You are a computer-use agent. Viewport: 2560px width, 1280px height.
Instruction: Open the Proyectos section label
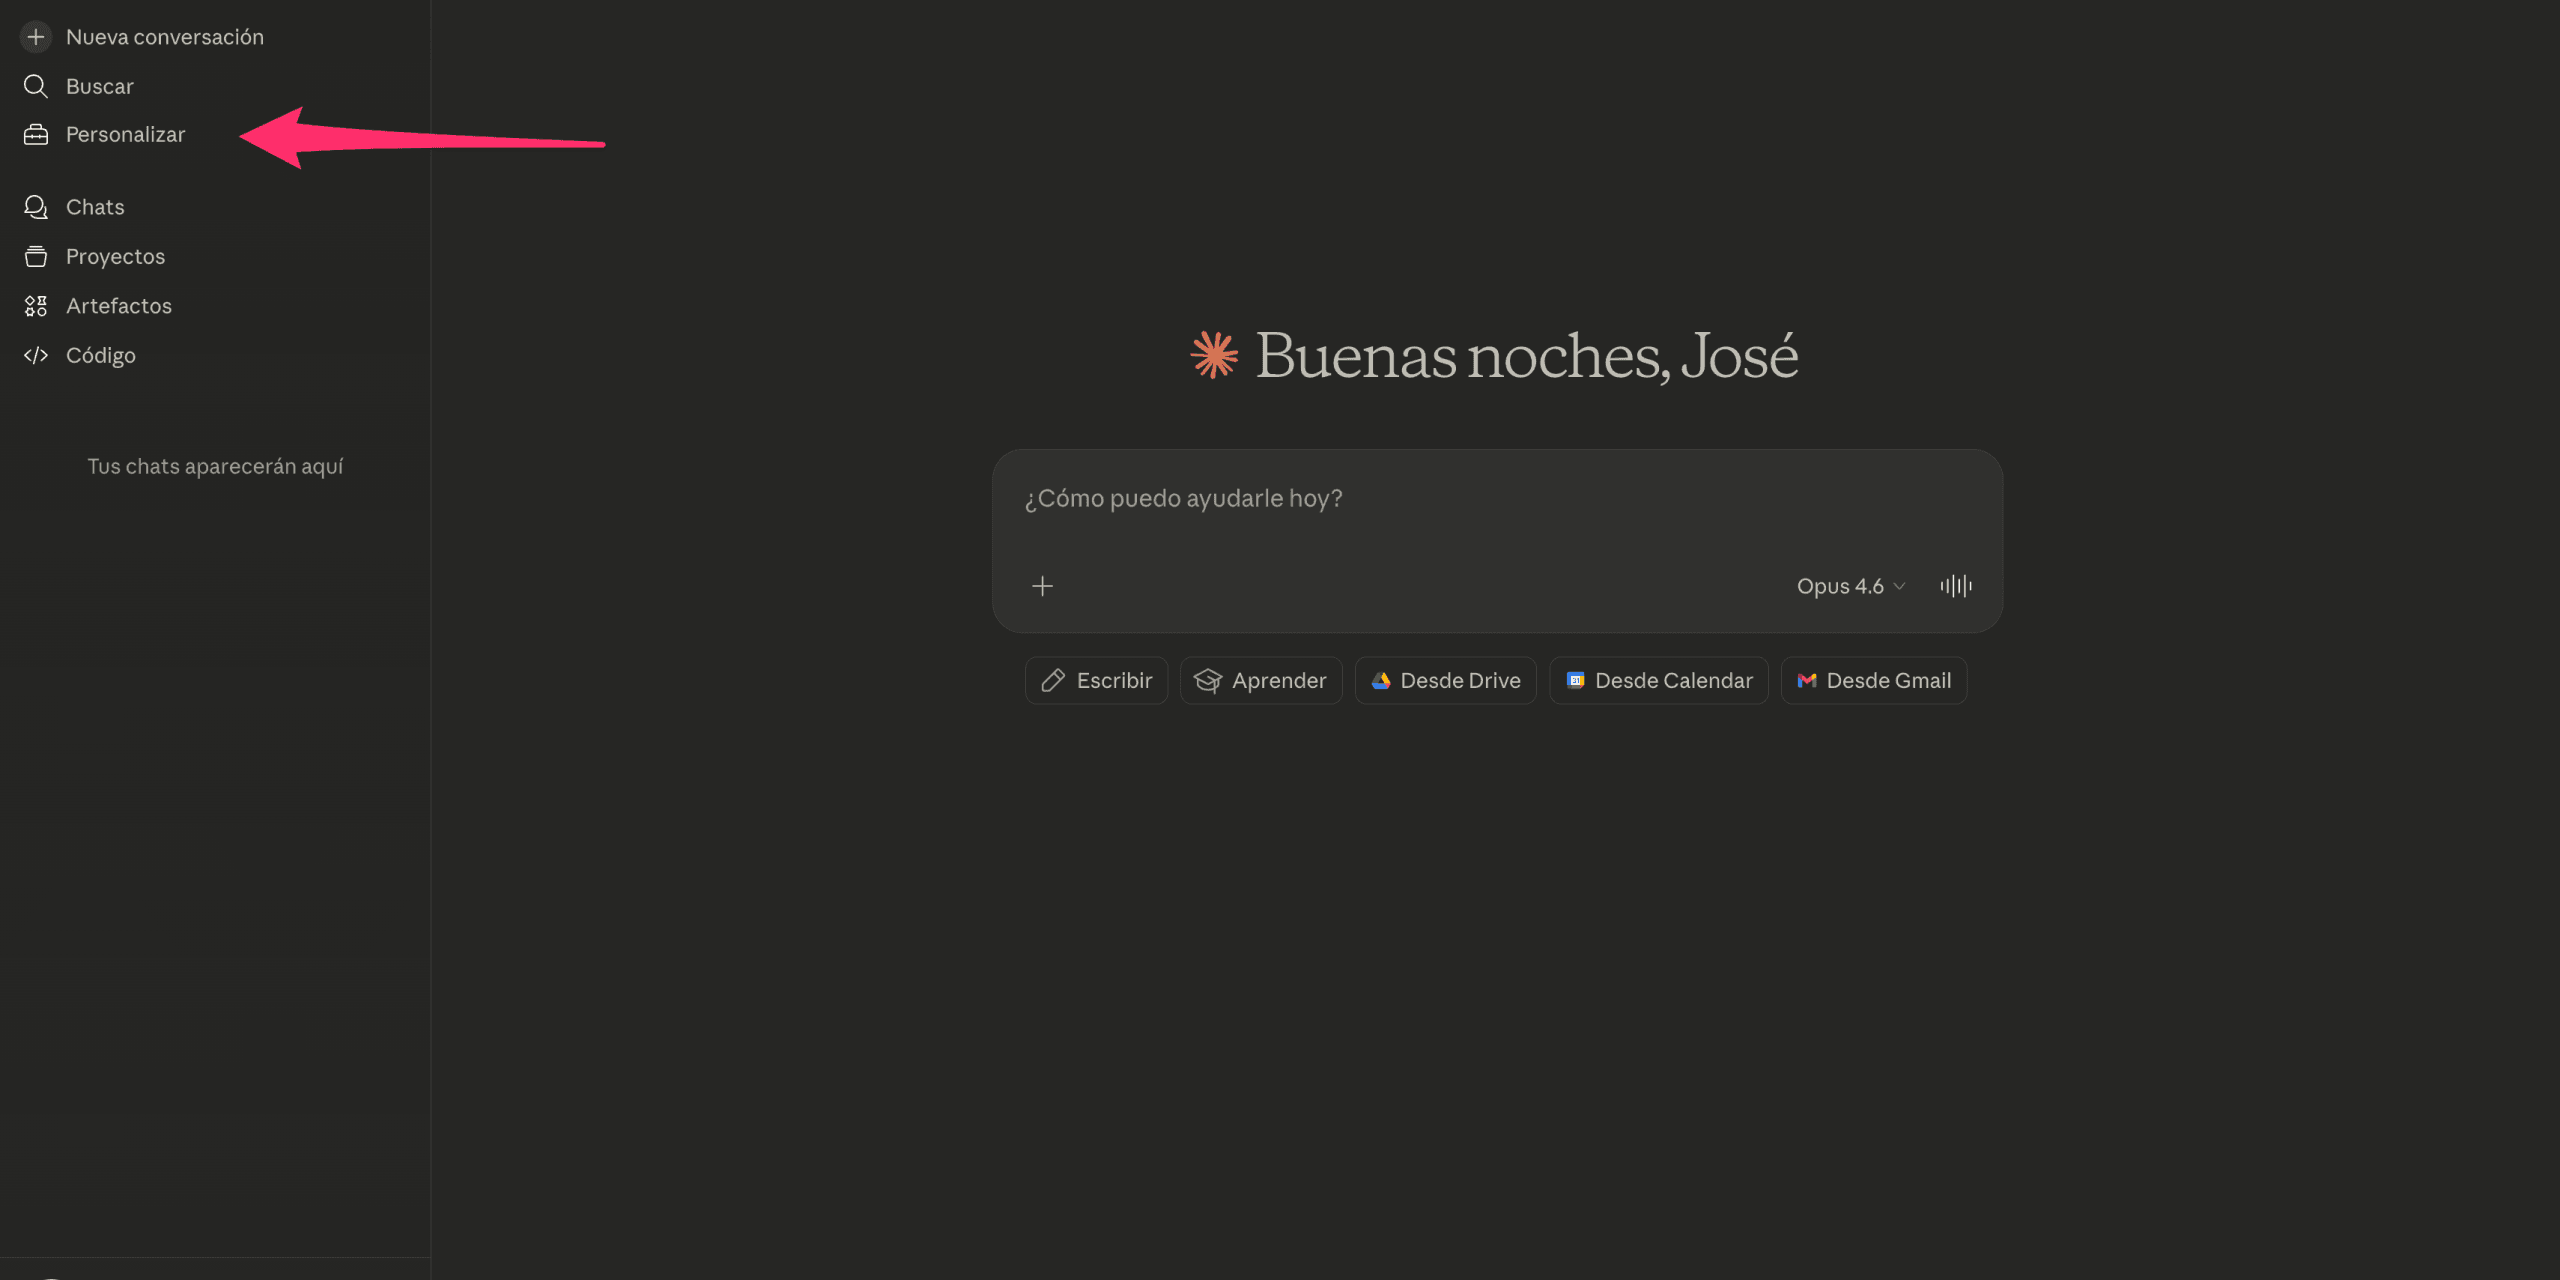[x=115, y=257]
